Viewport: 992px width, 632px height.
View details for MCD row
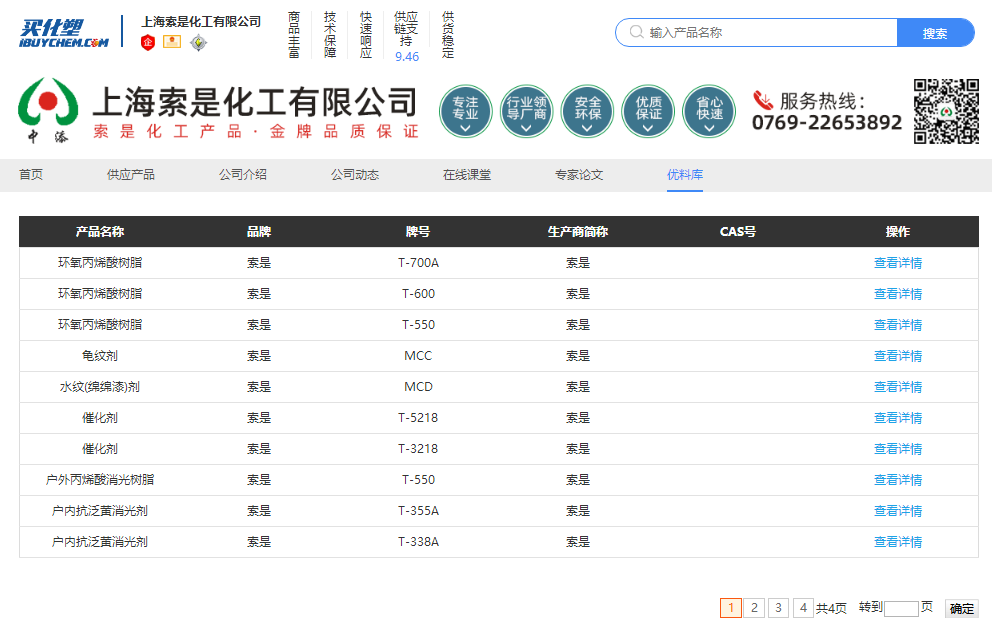pyautogui.click(x=898, y=387)
